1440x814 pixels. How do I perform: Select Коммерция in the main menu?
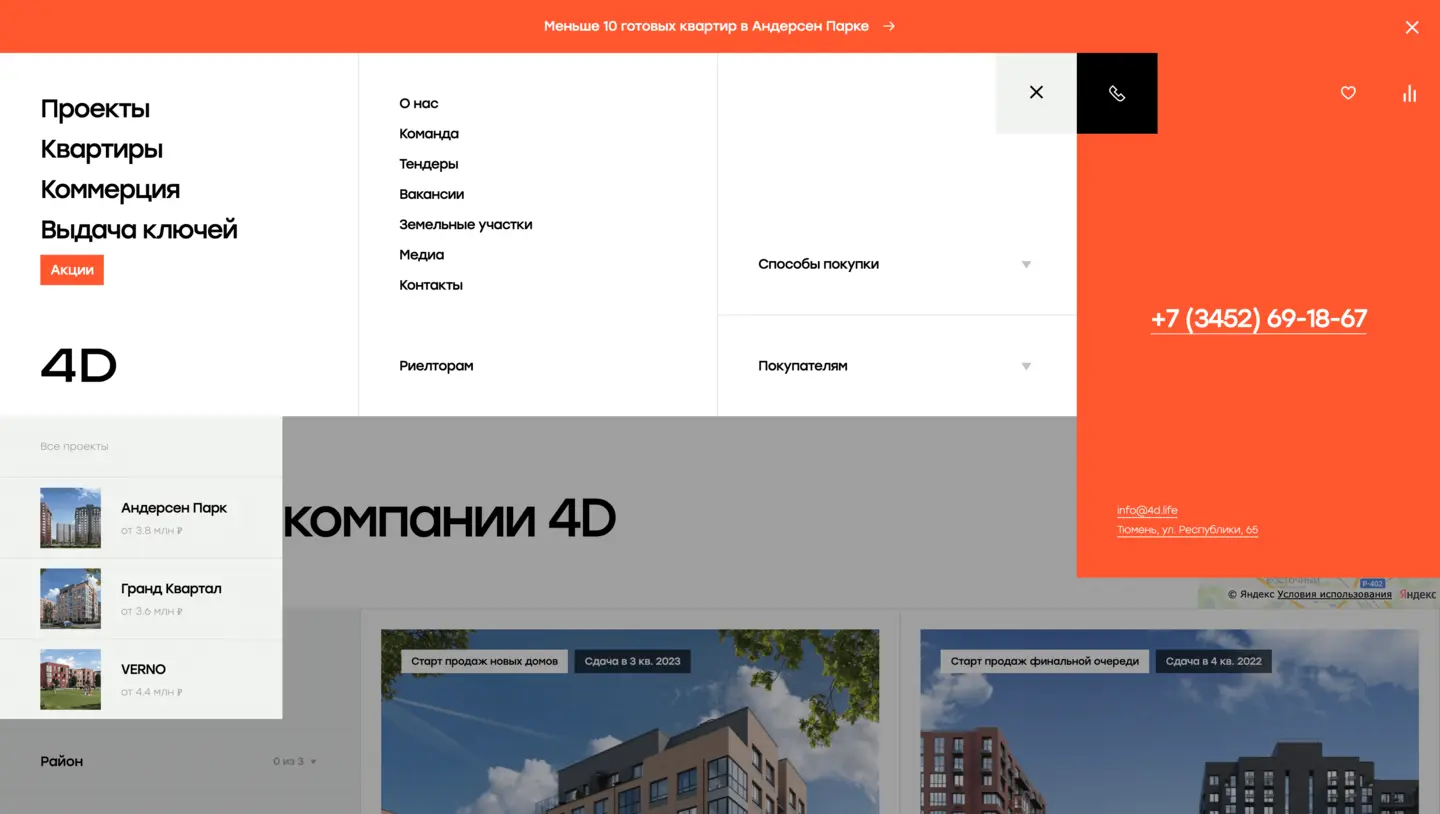(x=110, y=189)
